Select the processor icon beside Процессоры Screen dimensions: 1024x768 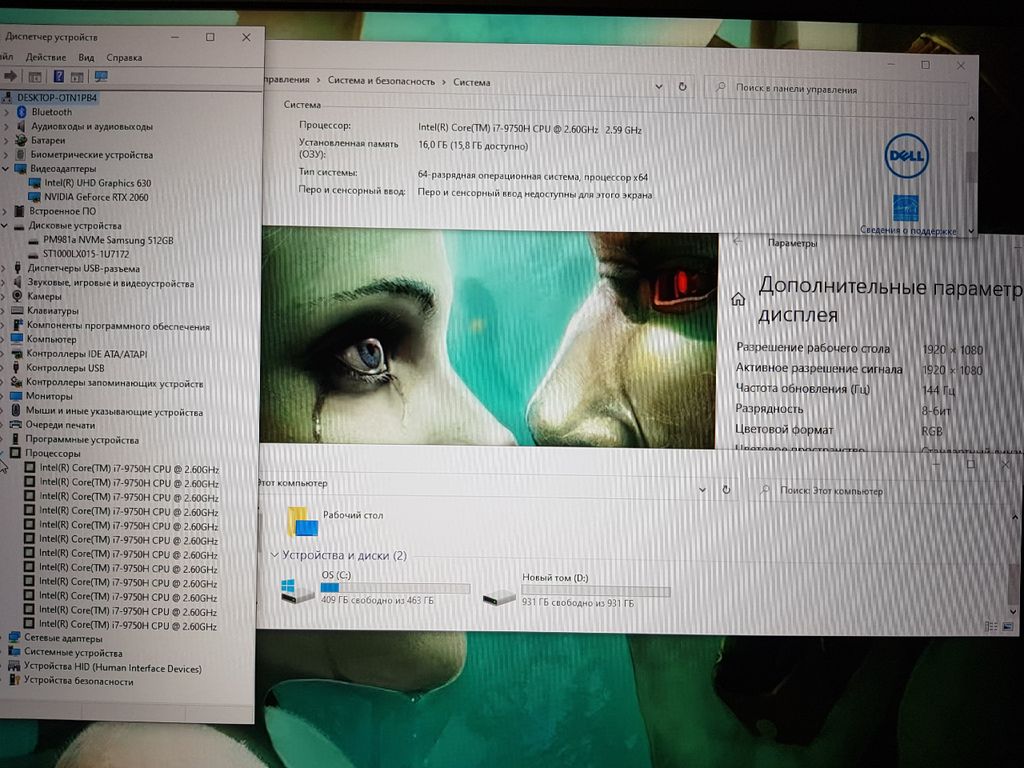click(15, 453)
